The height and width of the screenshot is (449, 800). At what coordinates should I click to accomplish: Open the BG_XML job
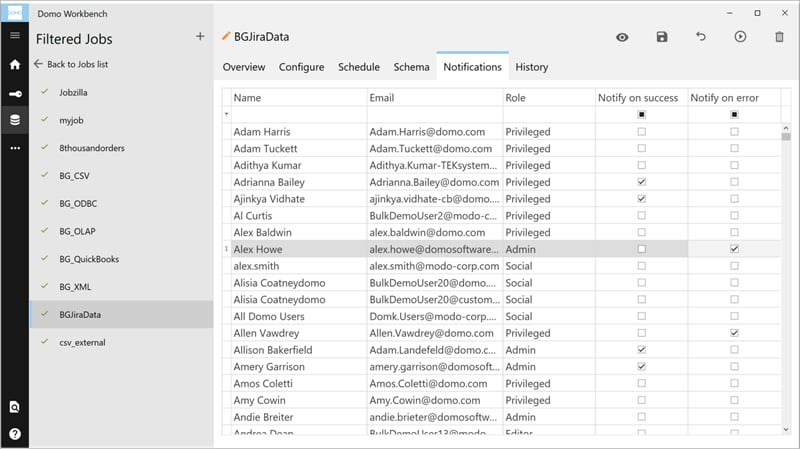point(121,287)
